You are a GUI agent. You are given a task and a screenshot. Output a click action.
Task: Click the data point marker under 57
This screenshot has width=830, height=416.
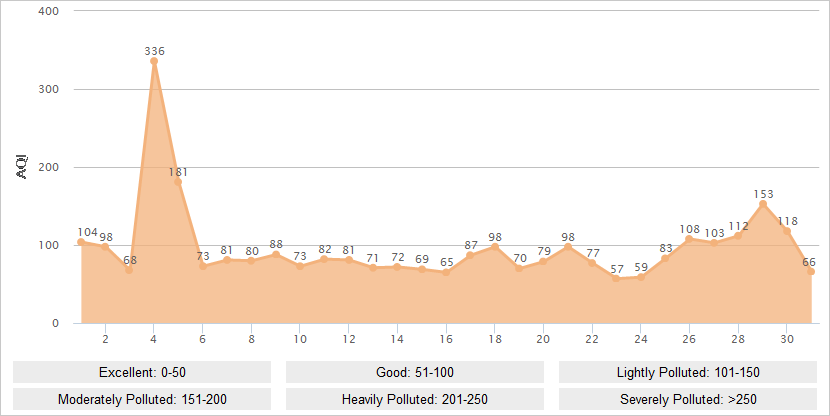616,278
